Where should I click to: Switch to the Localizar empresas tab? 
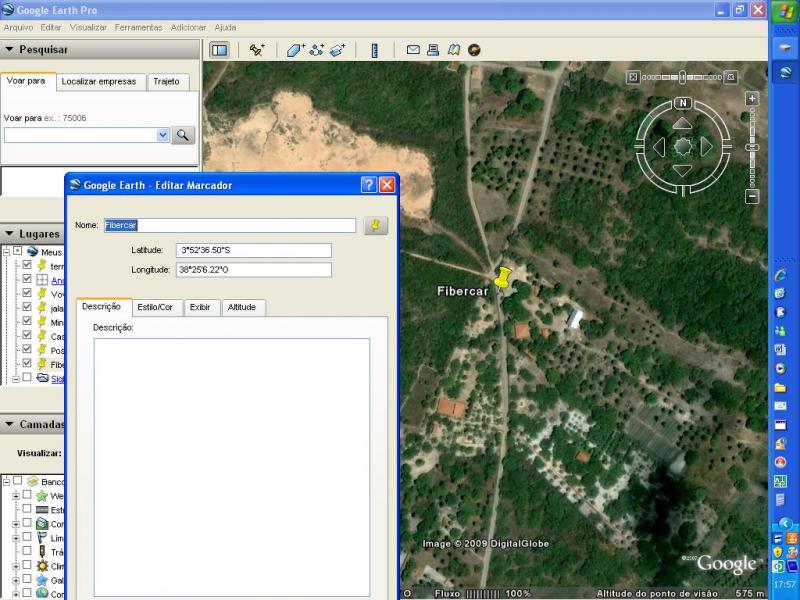(x=99, y=82)
